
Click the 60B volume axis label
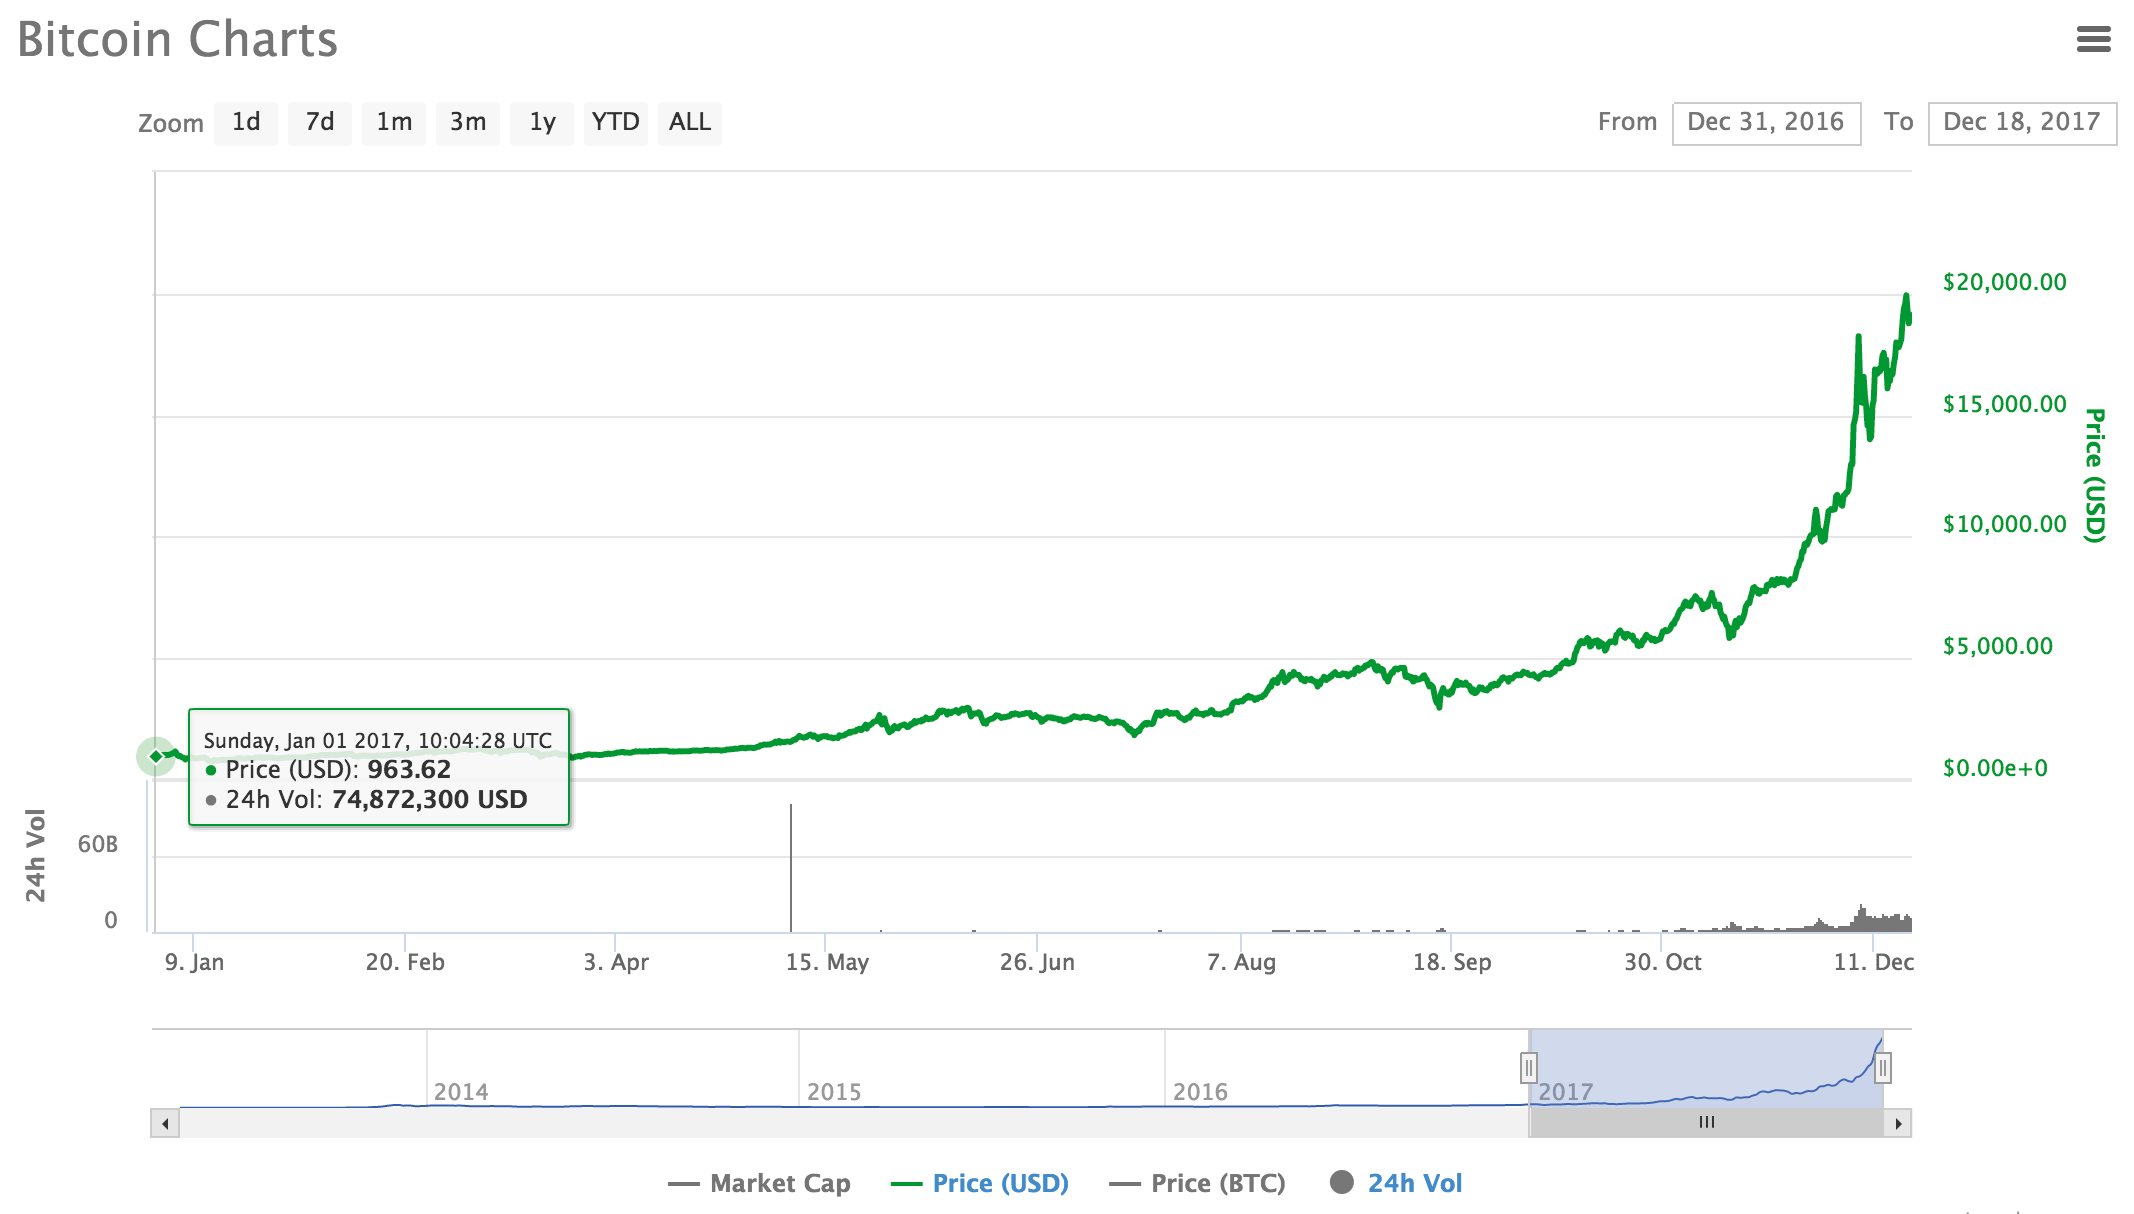coord(98,844)
